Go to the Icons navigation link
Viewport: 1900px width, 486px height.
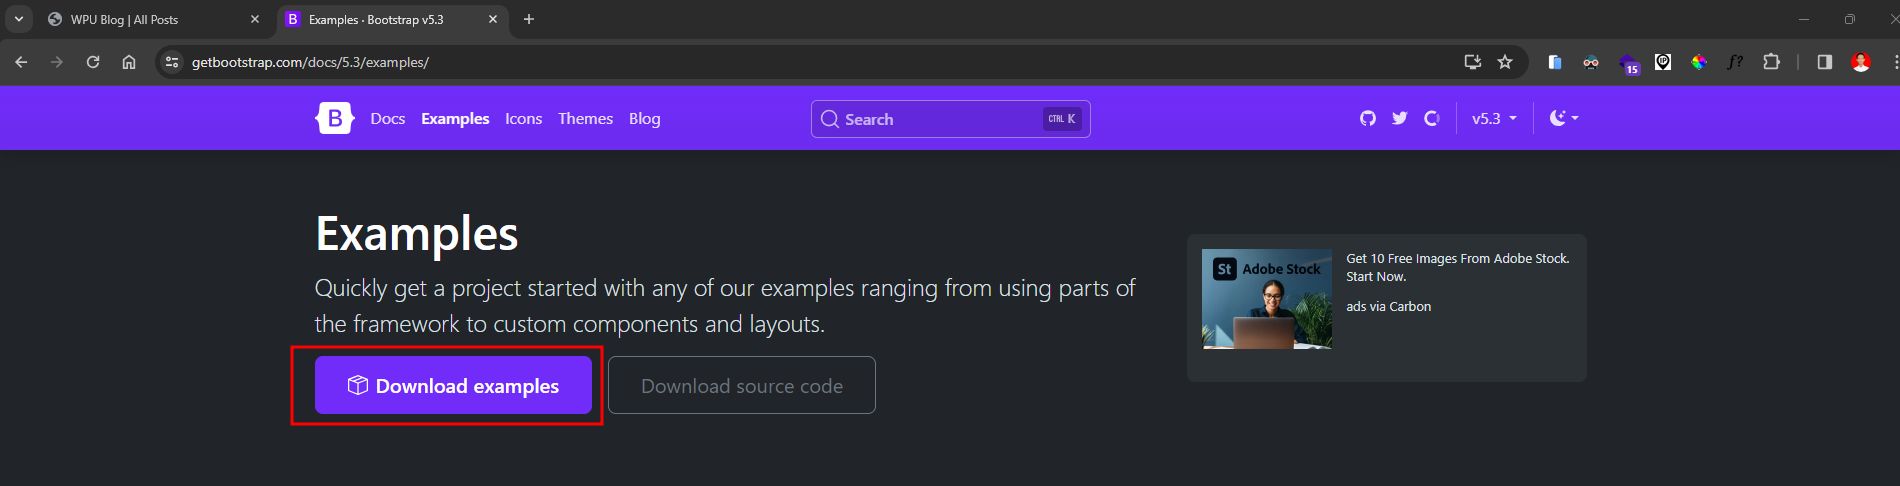click(x=523, y=118)
